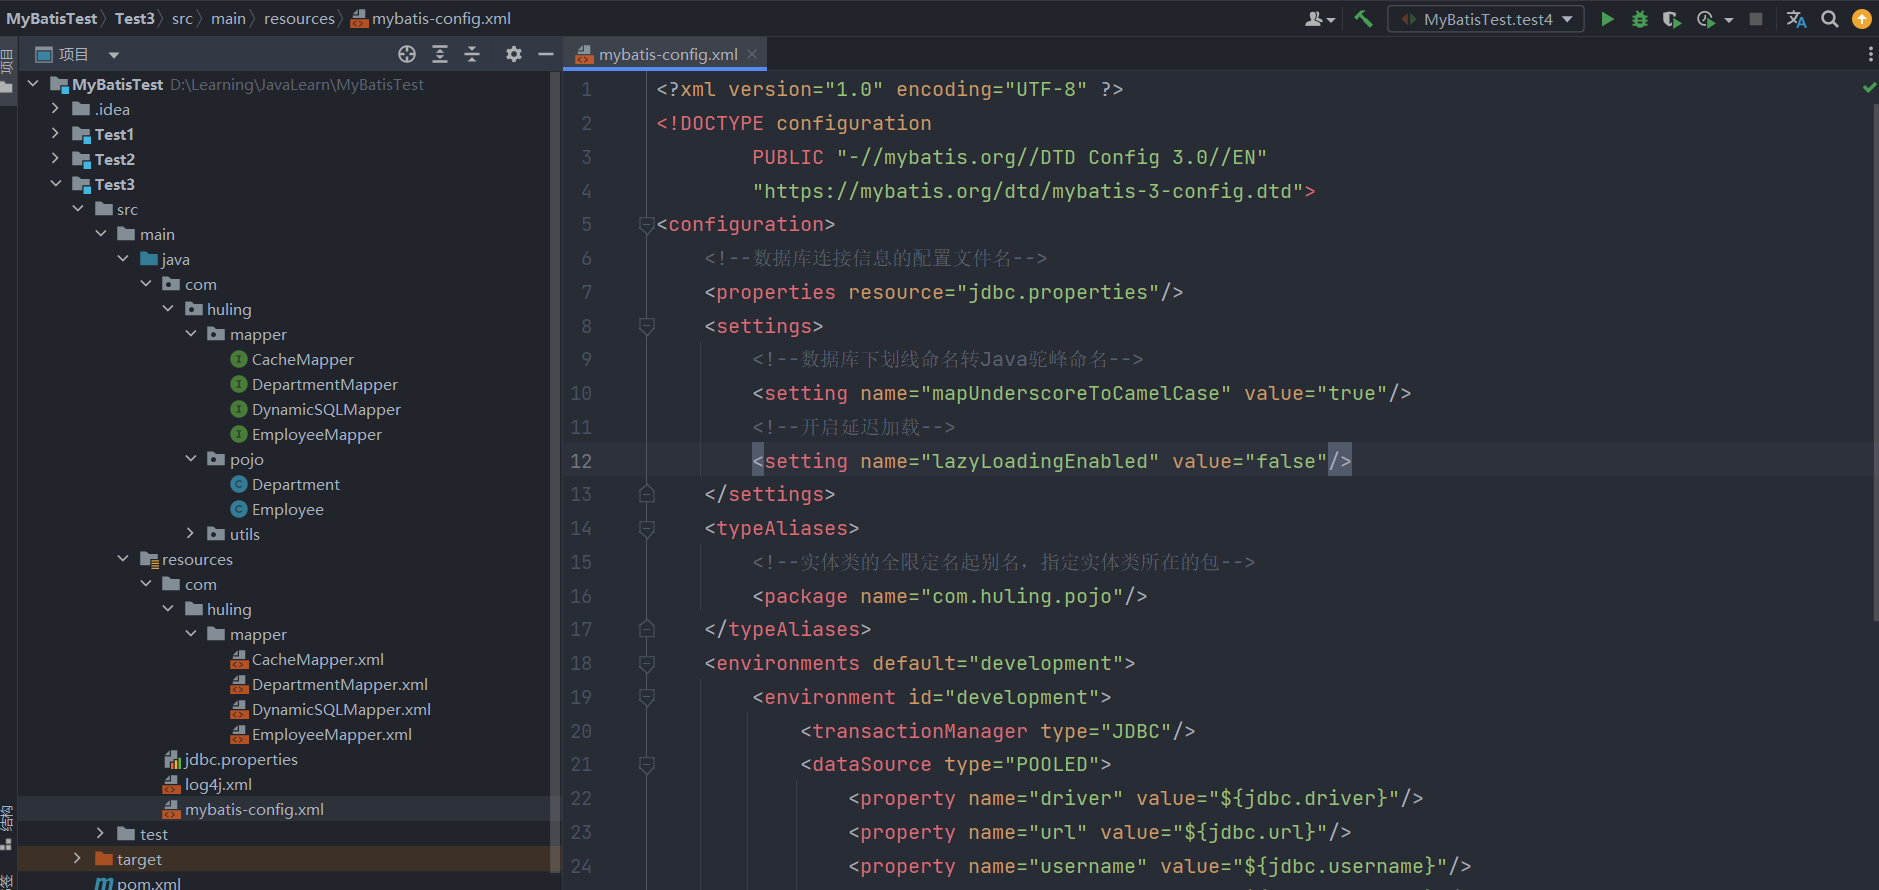This screenshot has height=890, width=1879.
Task: Click the editor vertical scrollbar
Action: pos(1875,360)
